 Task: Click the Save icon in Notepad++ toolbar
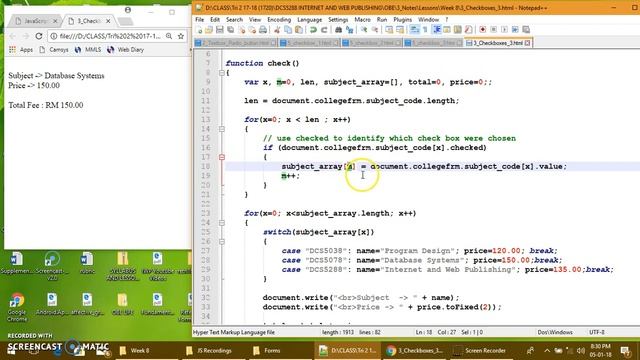220,29
